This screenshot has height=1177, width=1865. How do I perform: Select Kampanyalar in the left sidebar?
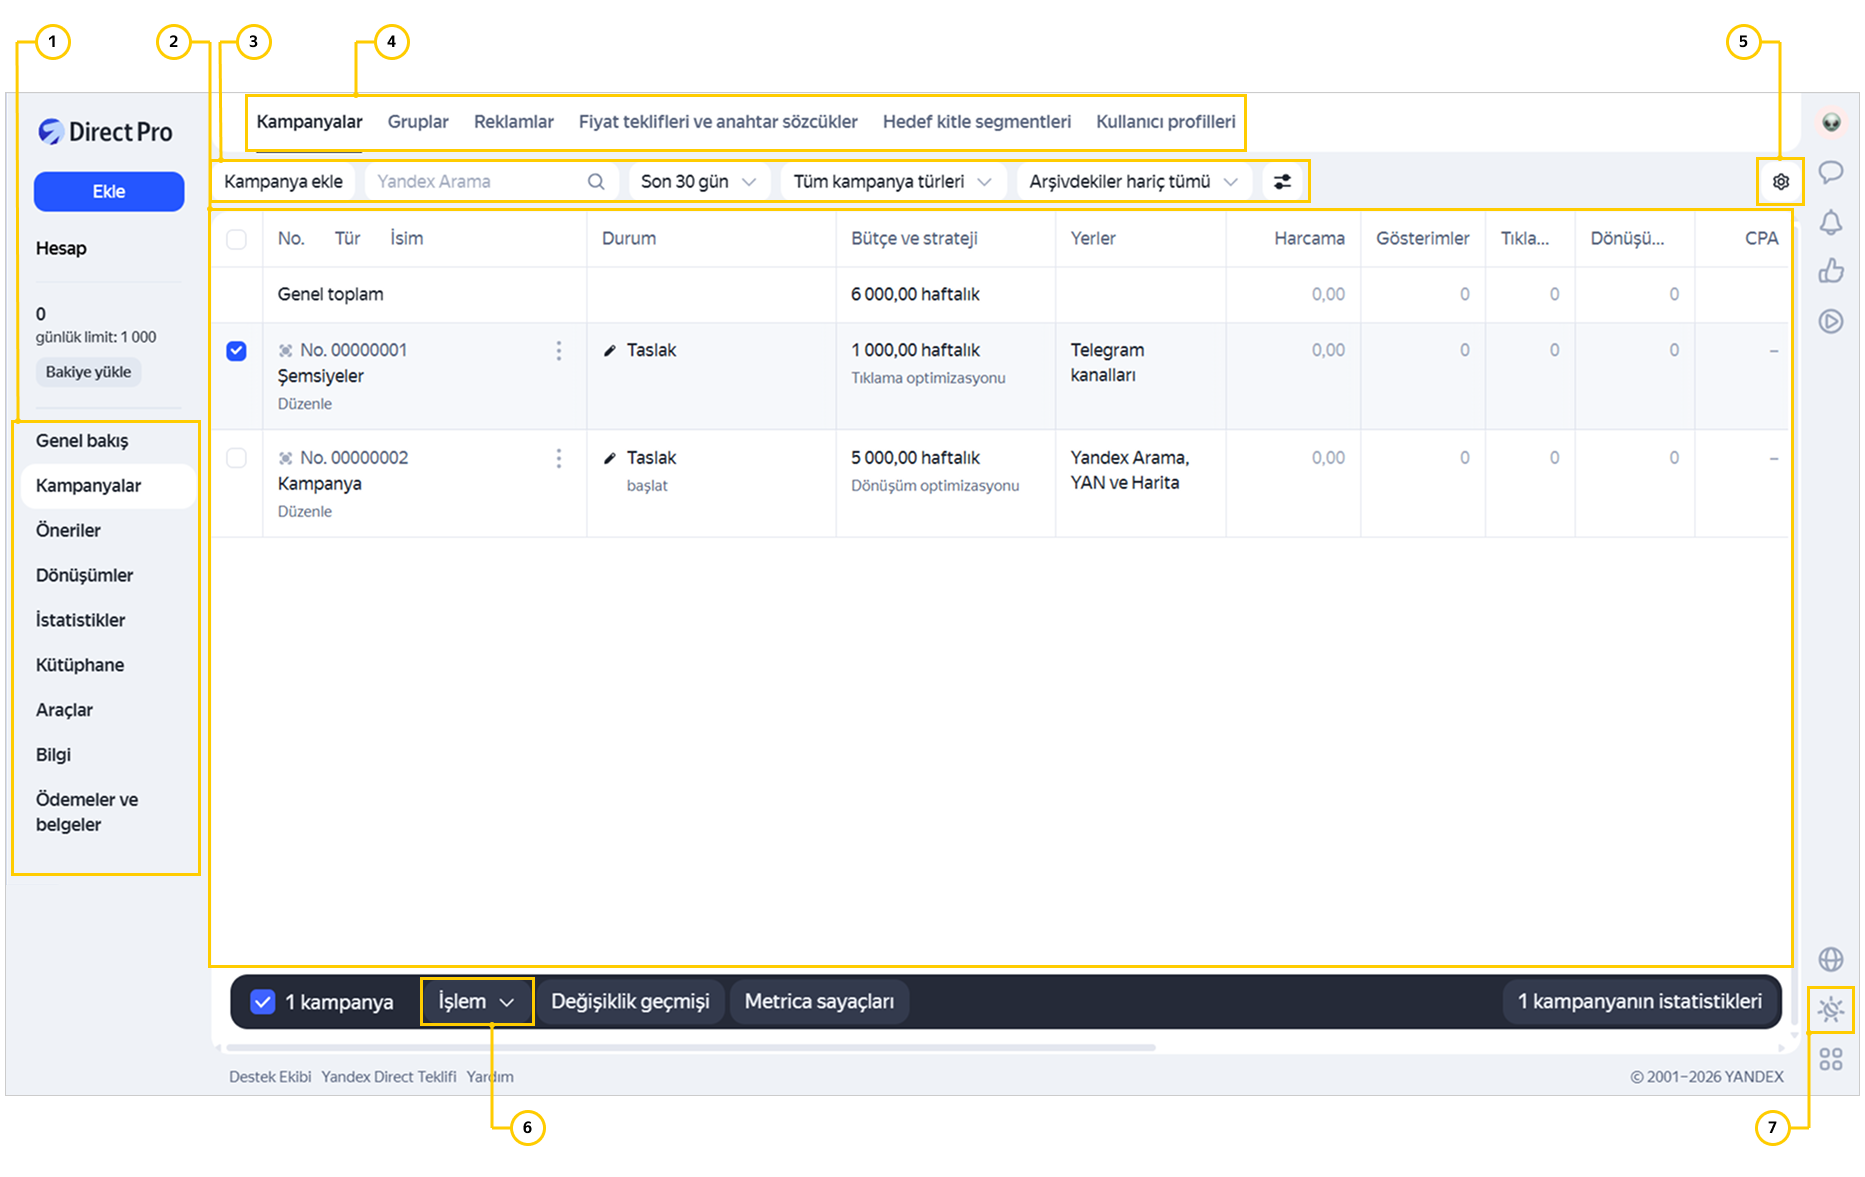[x=108, y=486]
